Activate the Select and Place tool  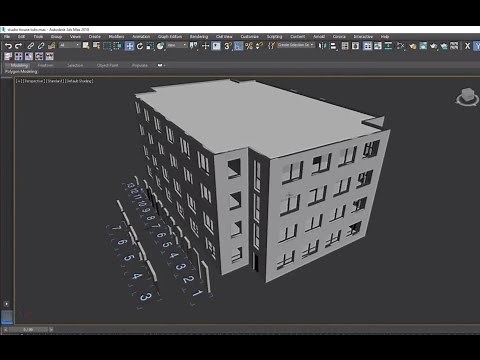click(161, 46)
